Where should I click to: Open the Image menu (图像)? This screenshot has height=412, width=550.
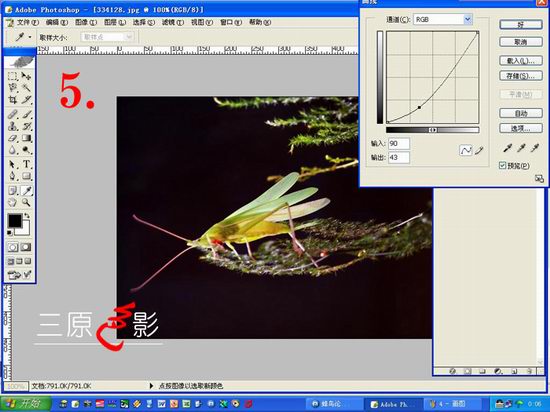(86, 22)
